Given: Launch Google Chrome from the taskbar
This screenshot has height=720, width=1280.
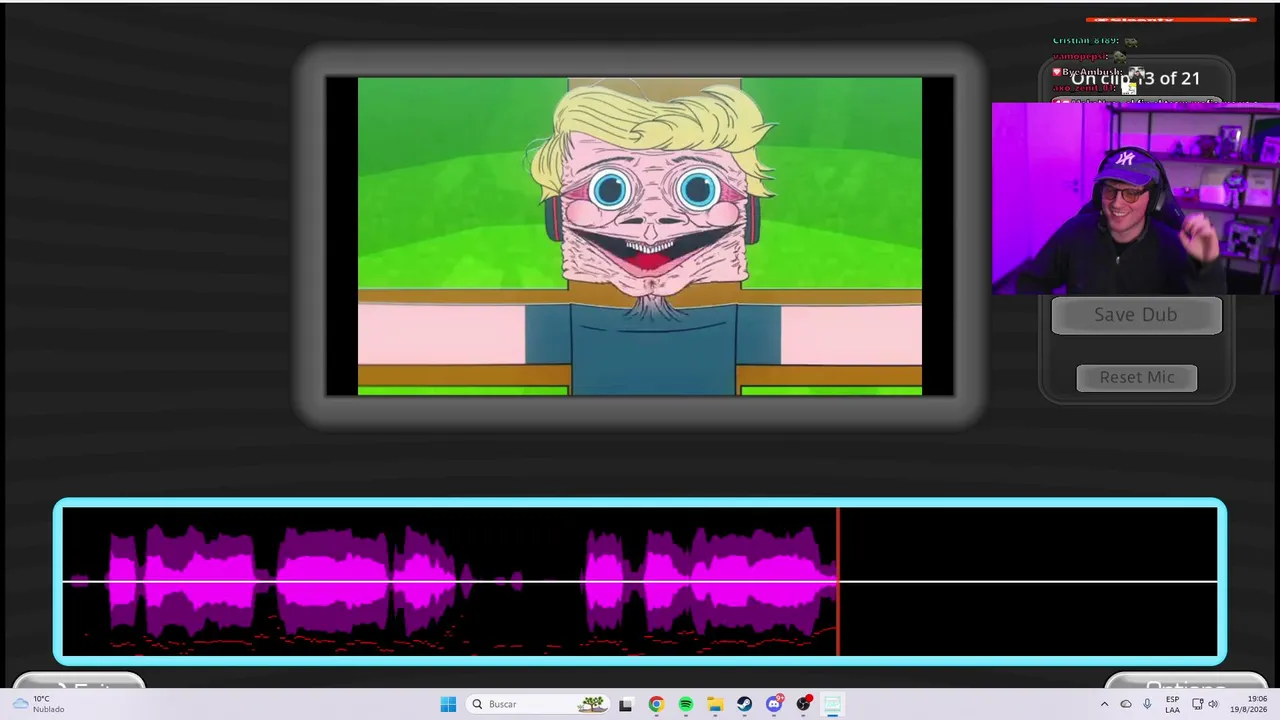Looking at the screenshot, I should coord(656,704).
